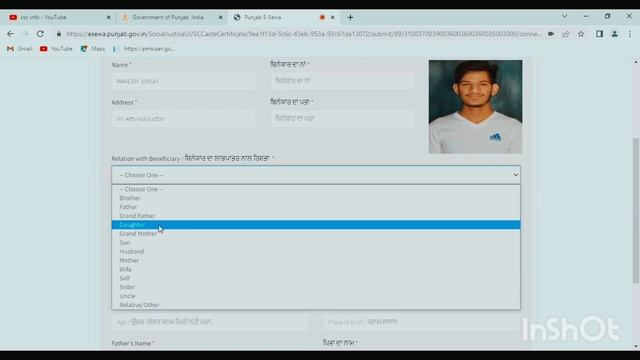Screen dimensions: 640x360
Task: Click the Name input field
Action: click(184, 81)
